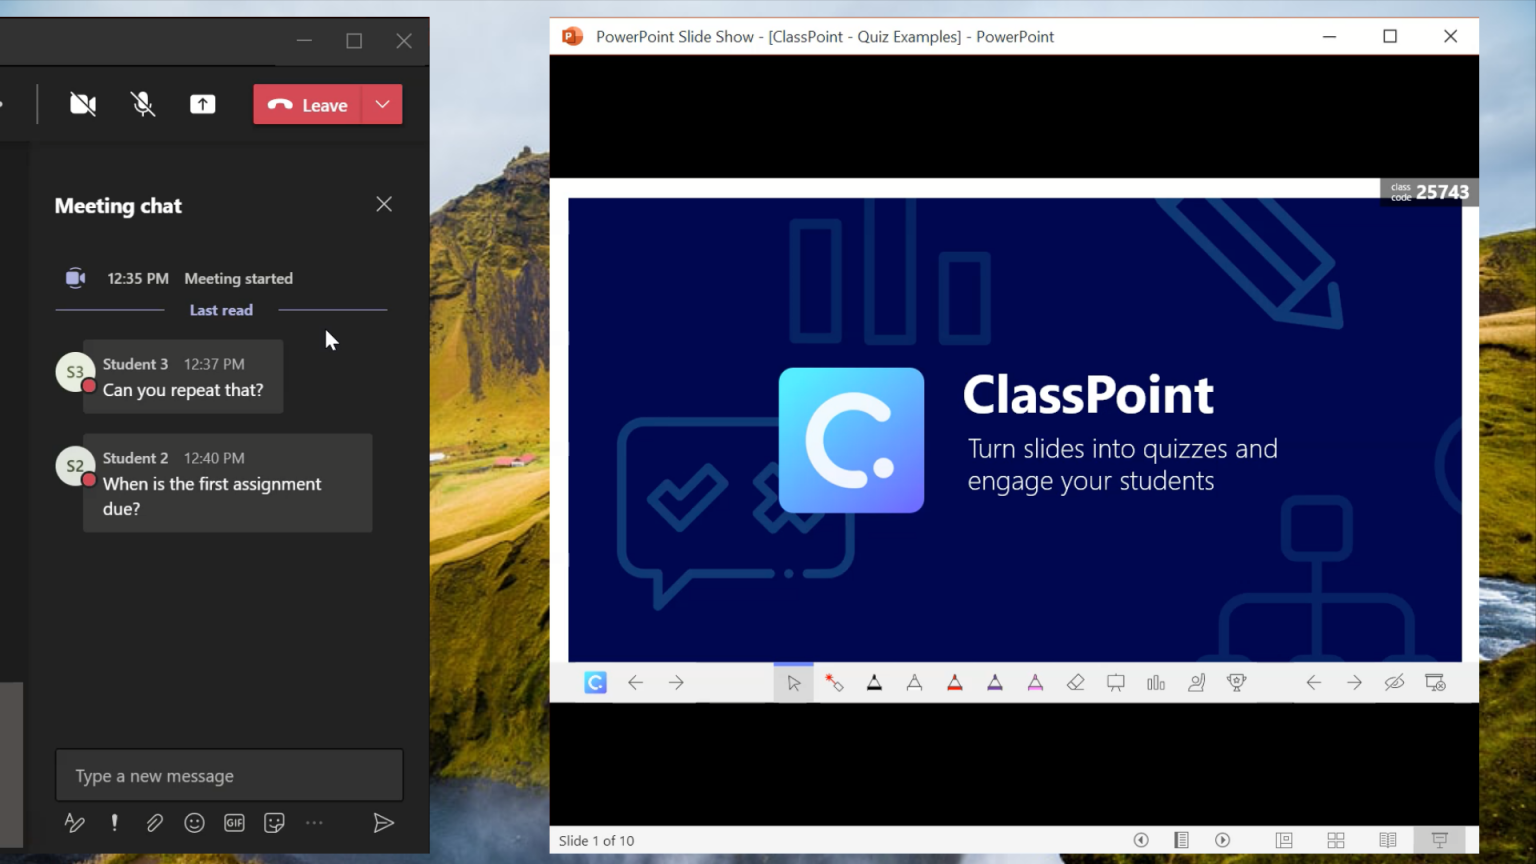Viewport: 1536px width, 864px height.
Task: Open the ClassPoint gamification trophy feature
Action: [x=1236, y=682]
